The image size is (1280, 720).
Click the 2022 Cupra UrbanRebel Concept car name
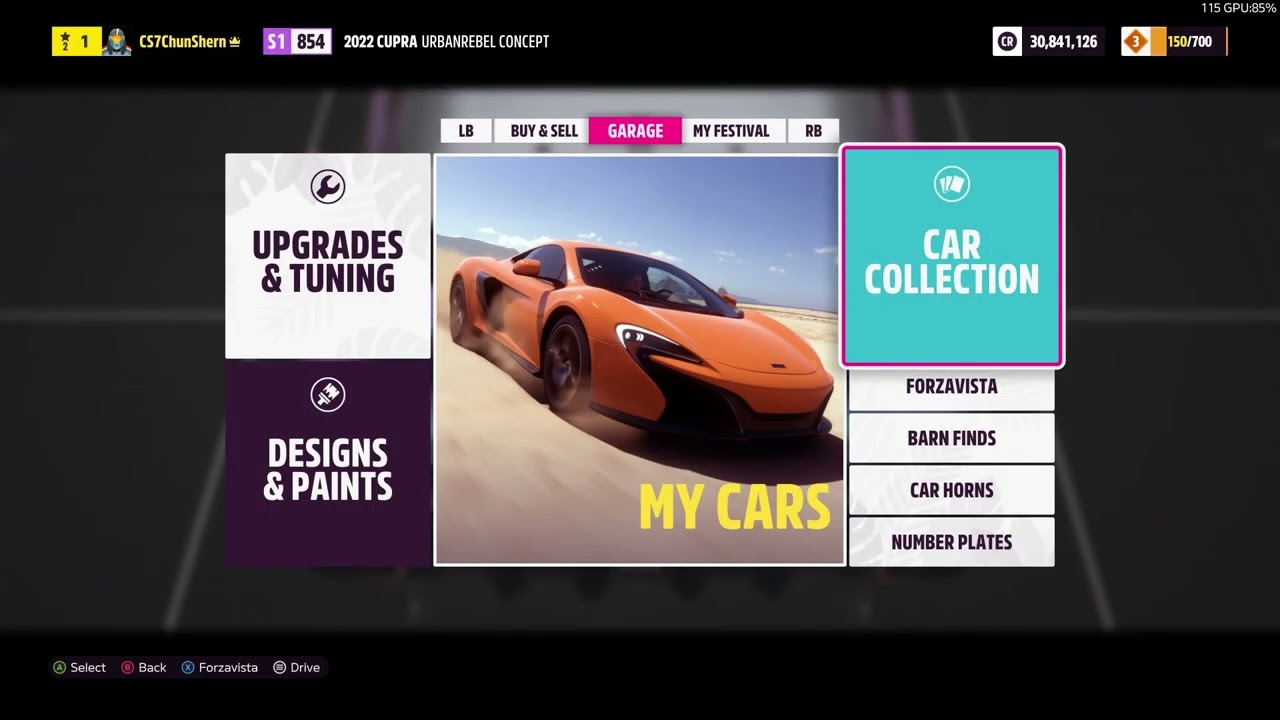coord(446,42)
